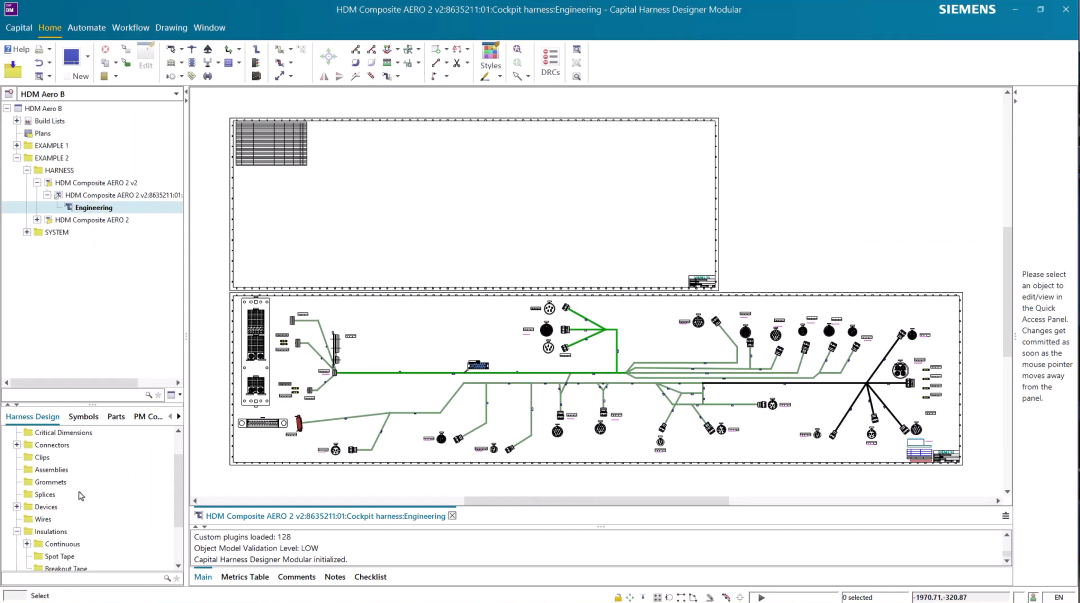
Task: Collapse the Insulations folder
Action: click(17, 531)
